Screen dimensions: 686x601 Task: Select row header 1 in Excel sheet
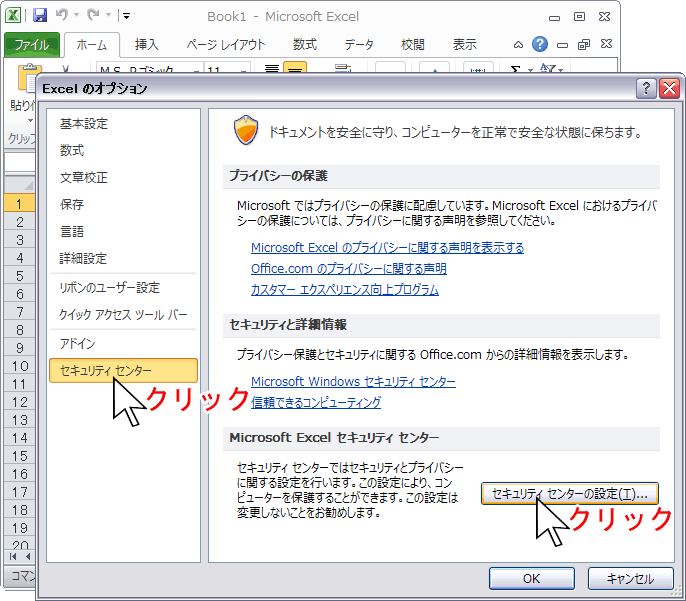coord(19,204)
